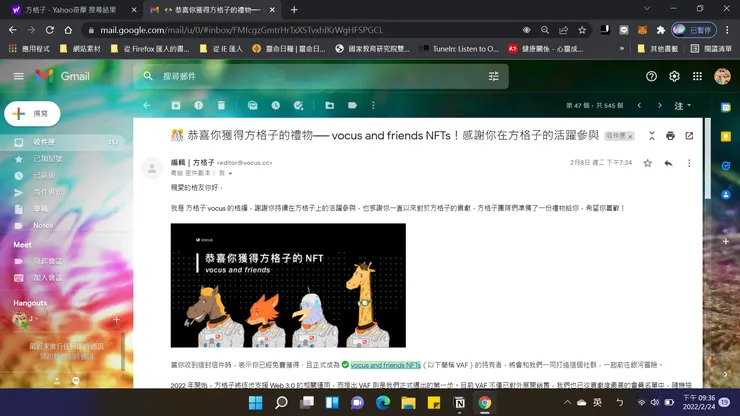Open Gmail Support help icon

point(651,76)
